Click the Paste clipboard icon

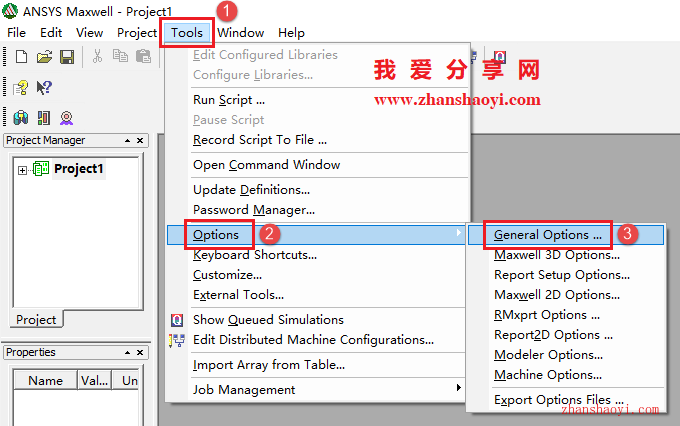click(x=143, y=56)
